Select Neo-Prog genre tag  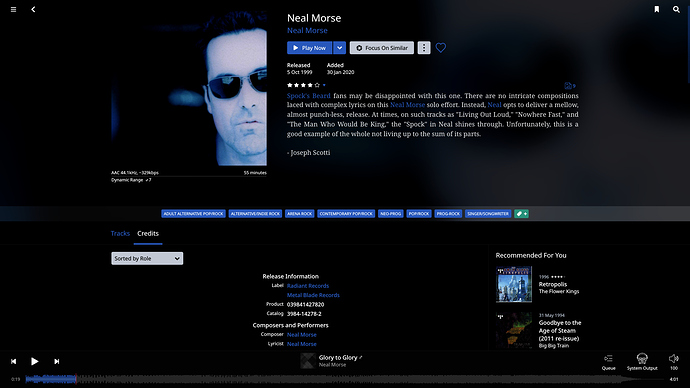click(391, 214)
